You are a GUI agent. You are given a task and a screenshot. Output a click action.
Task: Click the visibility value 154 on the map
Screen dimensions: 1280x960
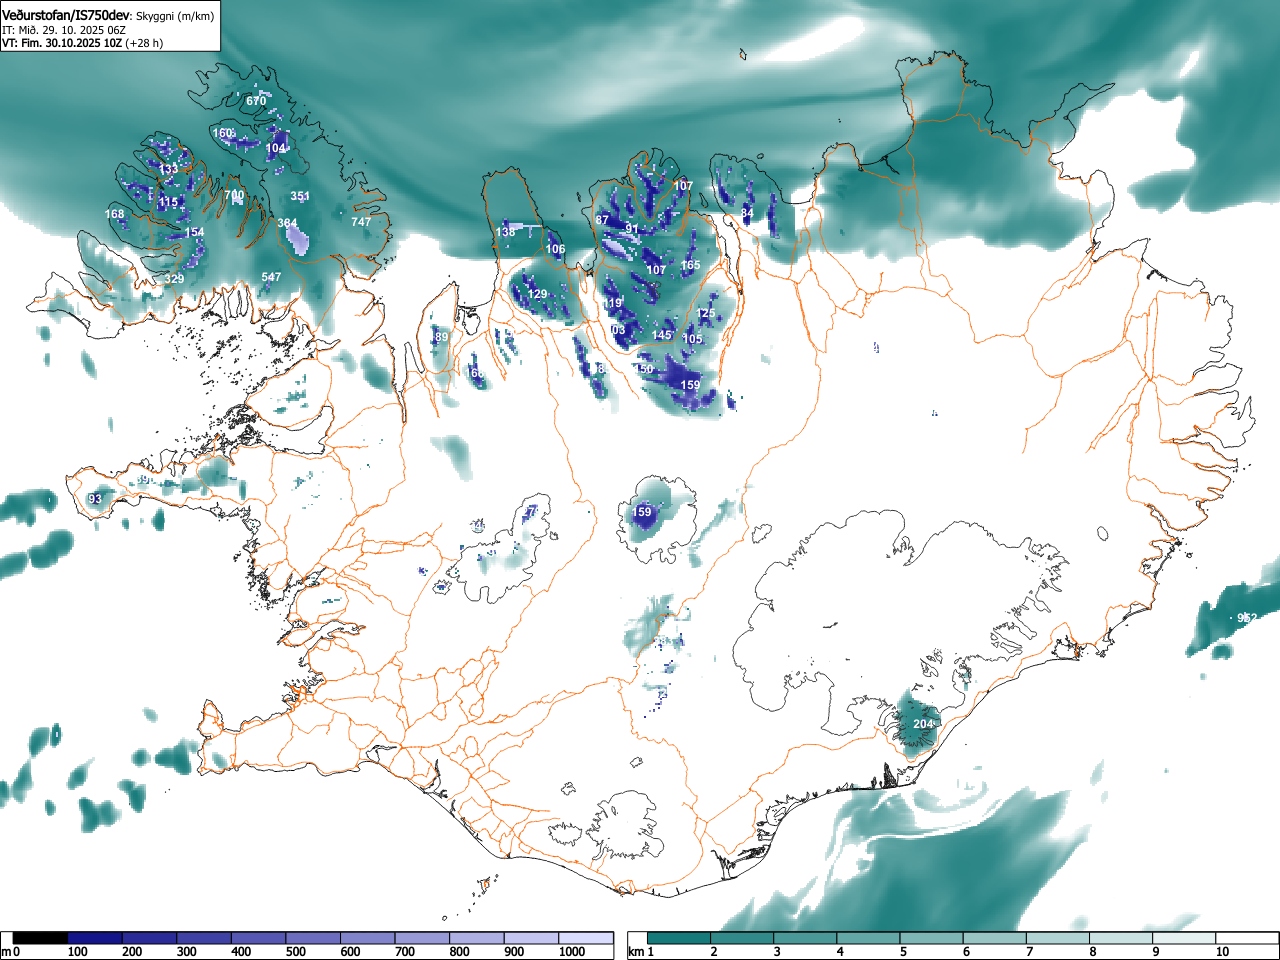coord(194,232)
